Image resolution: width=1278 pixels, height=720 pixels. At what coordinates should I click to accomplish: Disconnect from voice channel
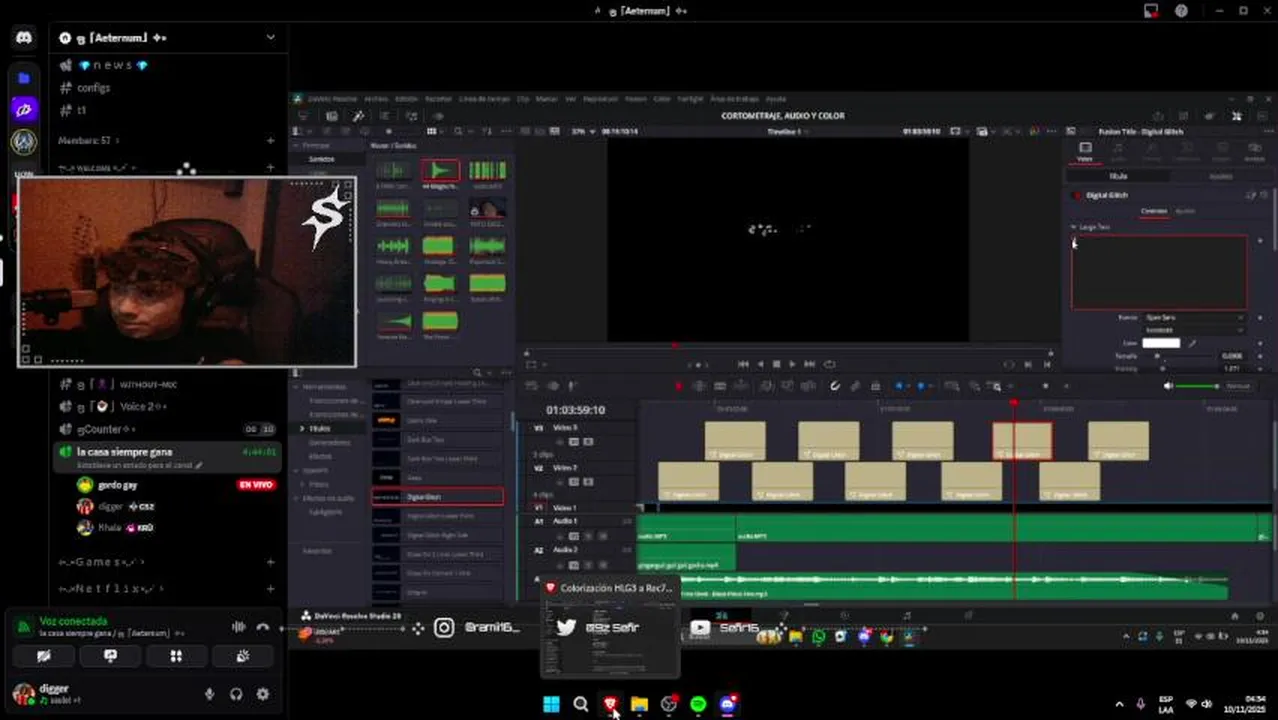click(263, 627)
